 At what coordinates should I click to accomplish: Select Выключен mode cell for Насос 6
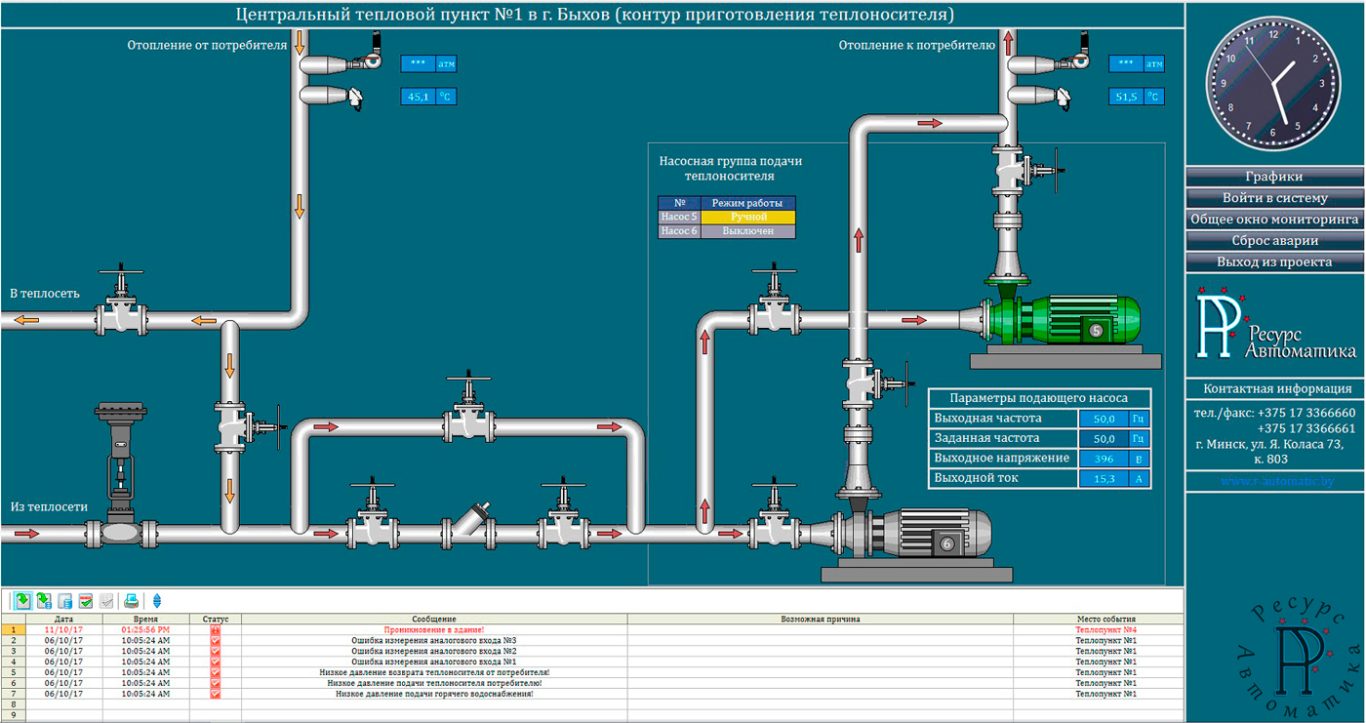748,231
